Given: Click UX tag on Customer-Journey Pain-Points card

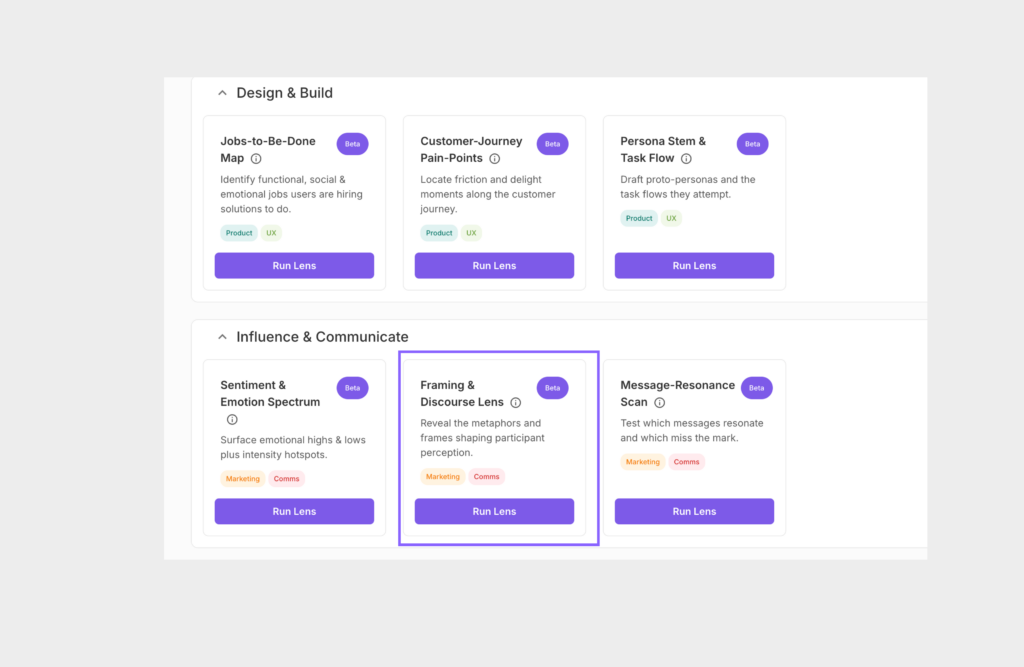Looking at the screenshot, I should [471, 233].
